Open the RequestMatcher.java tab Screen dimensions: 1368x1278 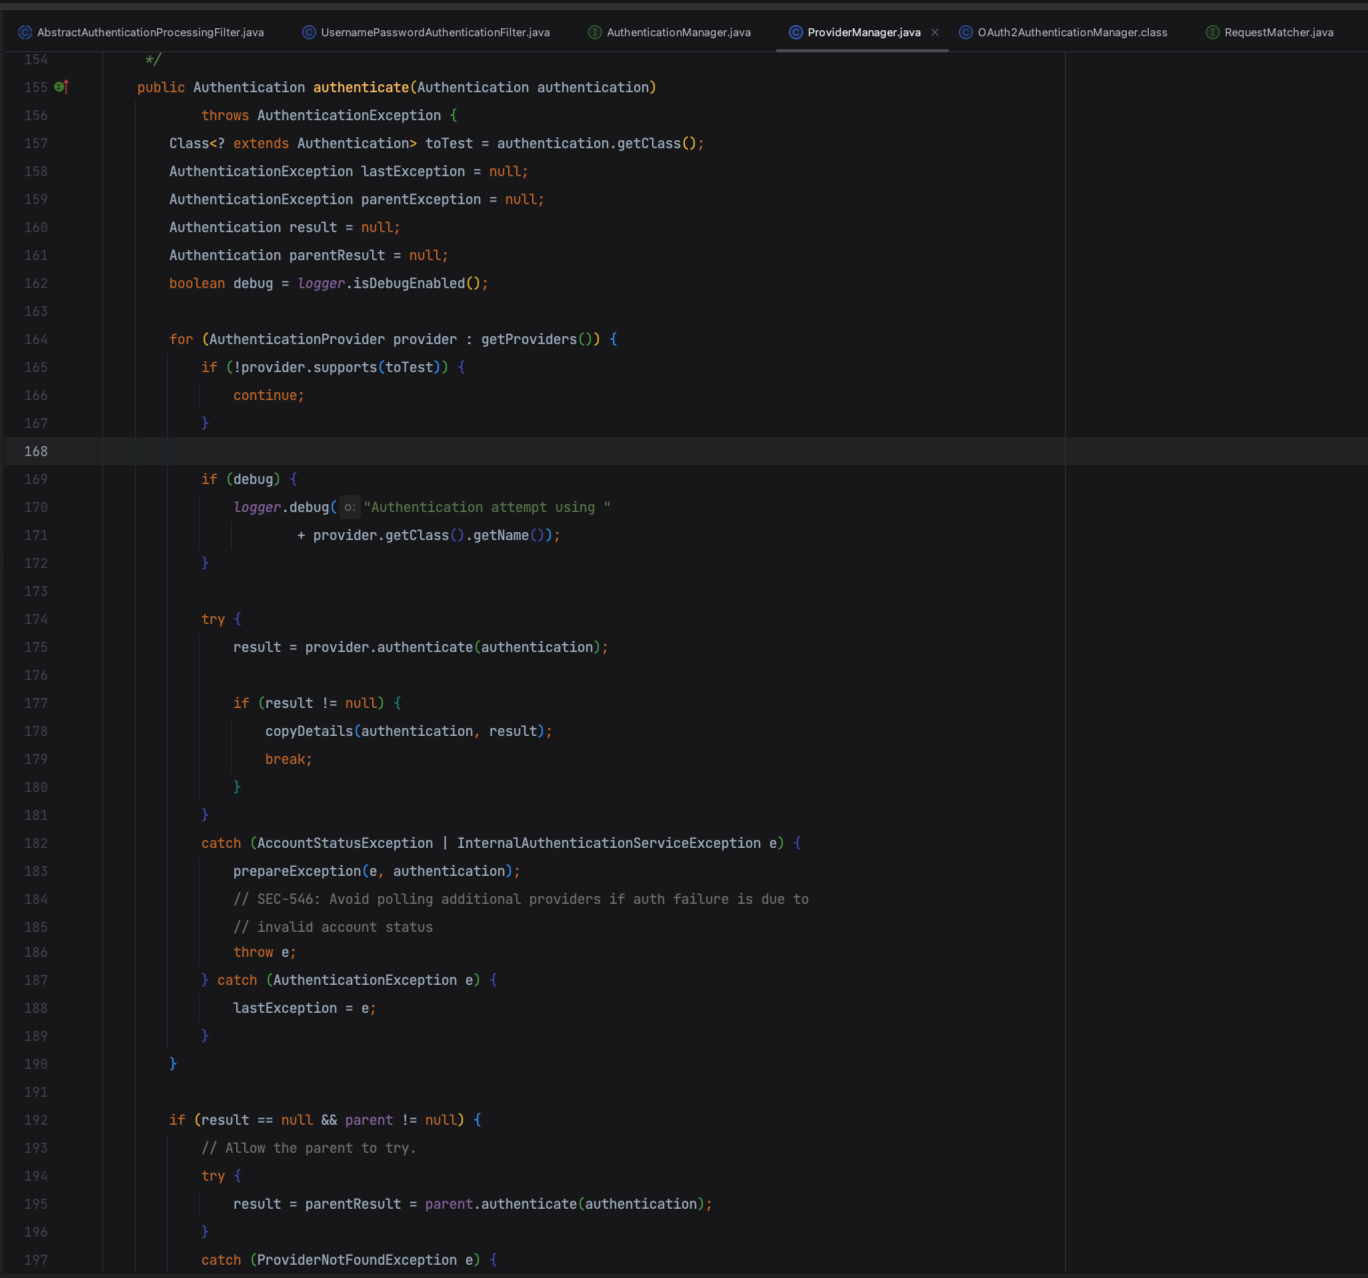pyautogui.click(x=1278, y=33)
